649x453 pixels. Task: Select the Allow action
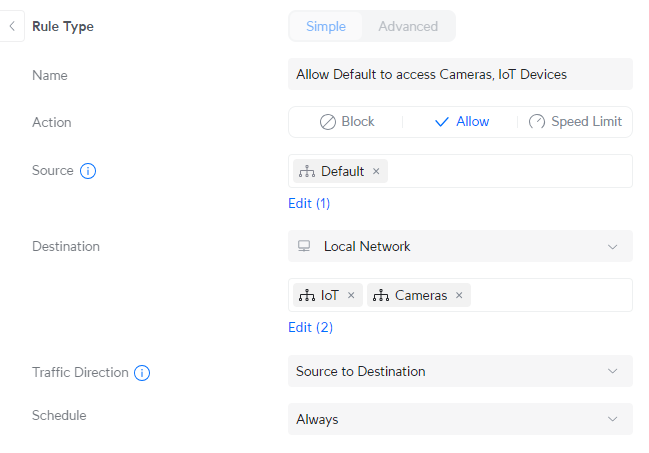click(461, 122)
